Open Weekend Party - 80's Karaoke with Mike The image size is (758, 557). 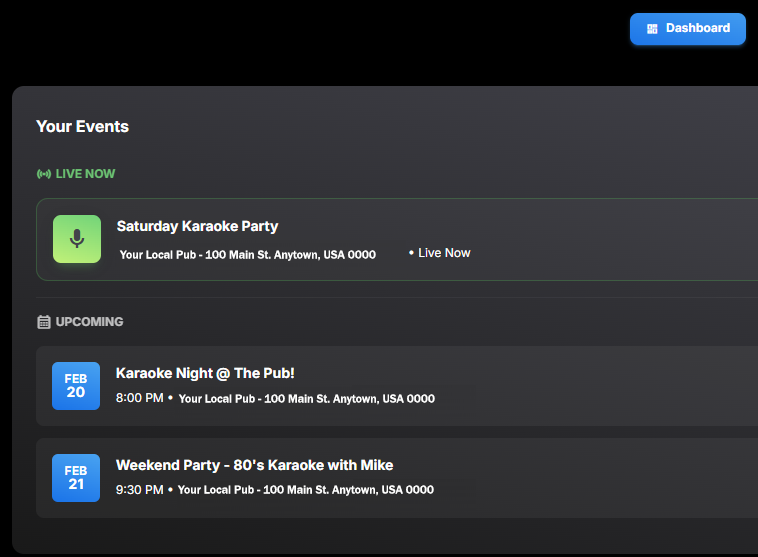[x=254, y=465]
